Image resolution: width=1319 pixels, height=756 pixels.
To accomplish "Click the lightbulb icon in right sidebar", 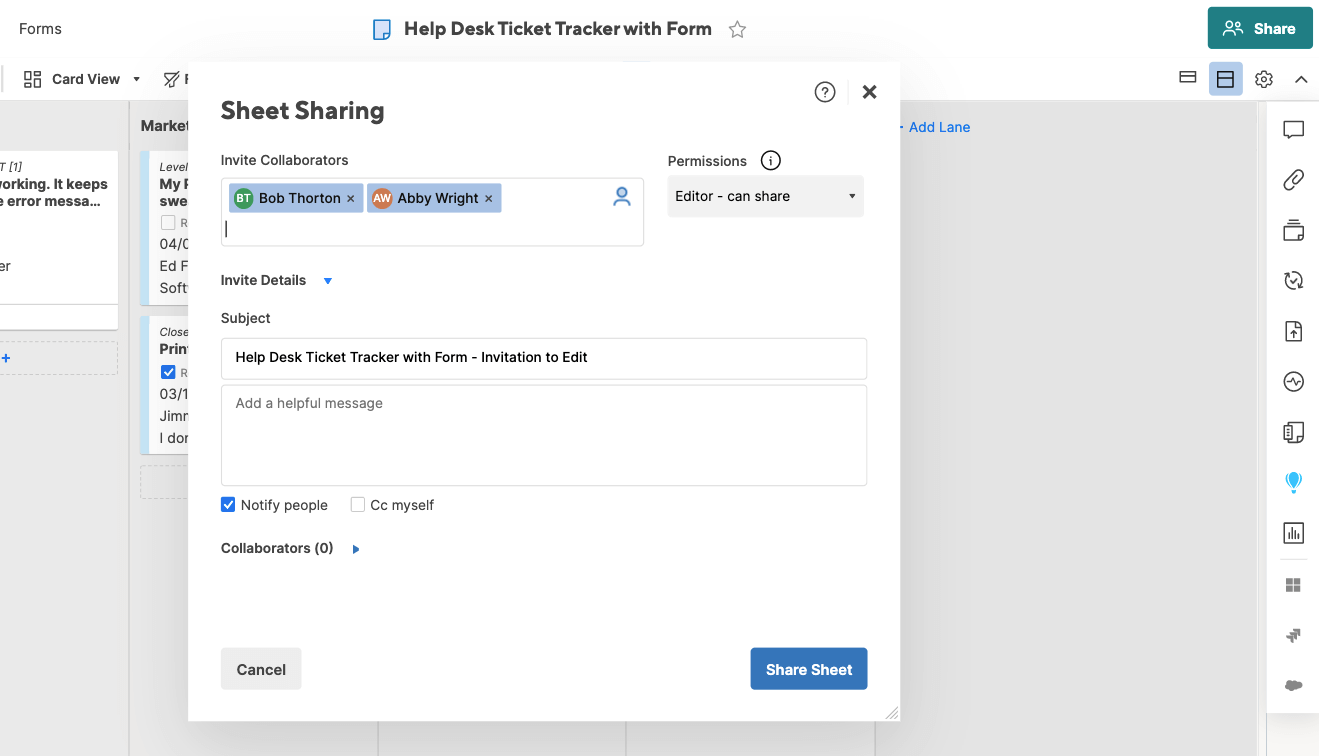I will pyautogui.click(x=1293, y=482).
